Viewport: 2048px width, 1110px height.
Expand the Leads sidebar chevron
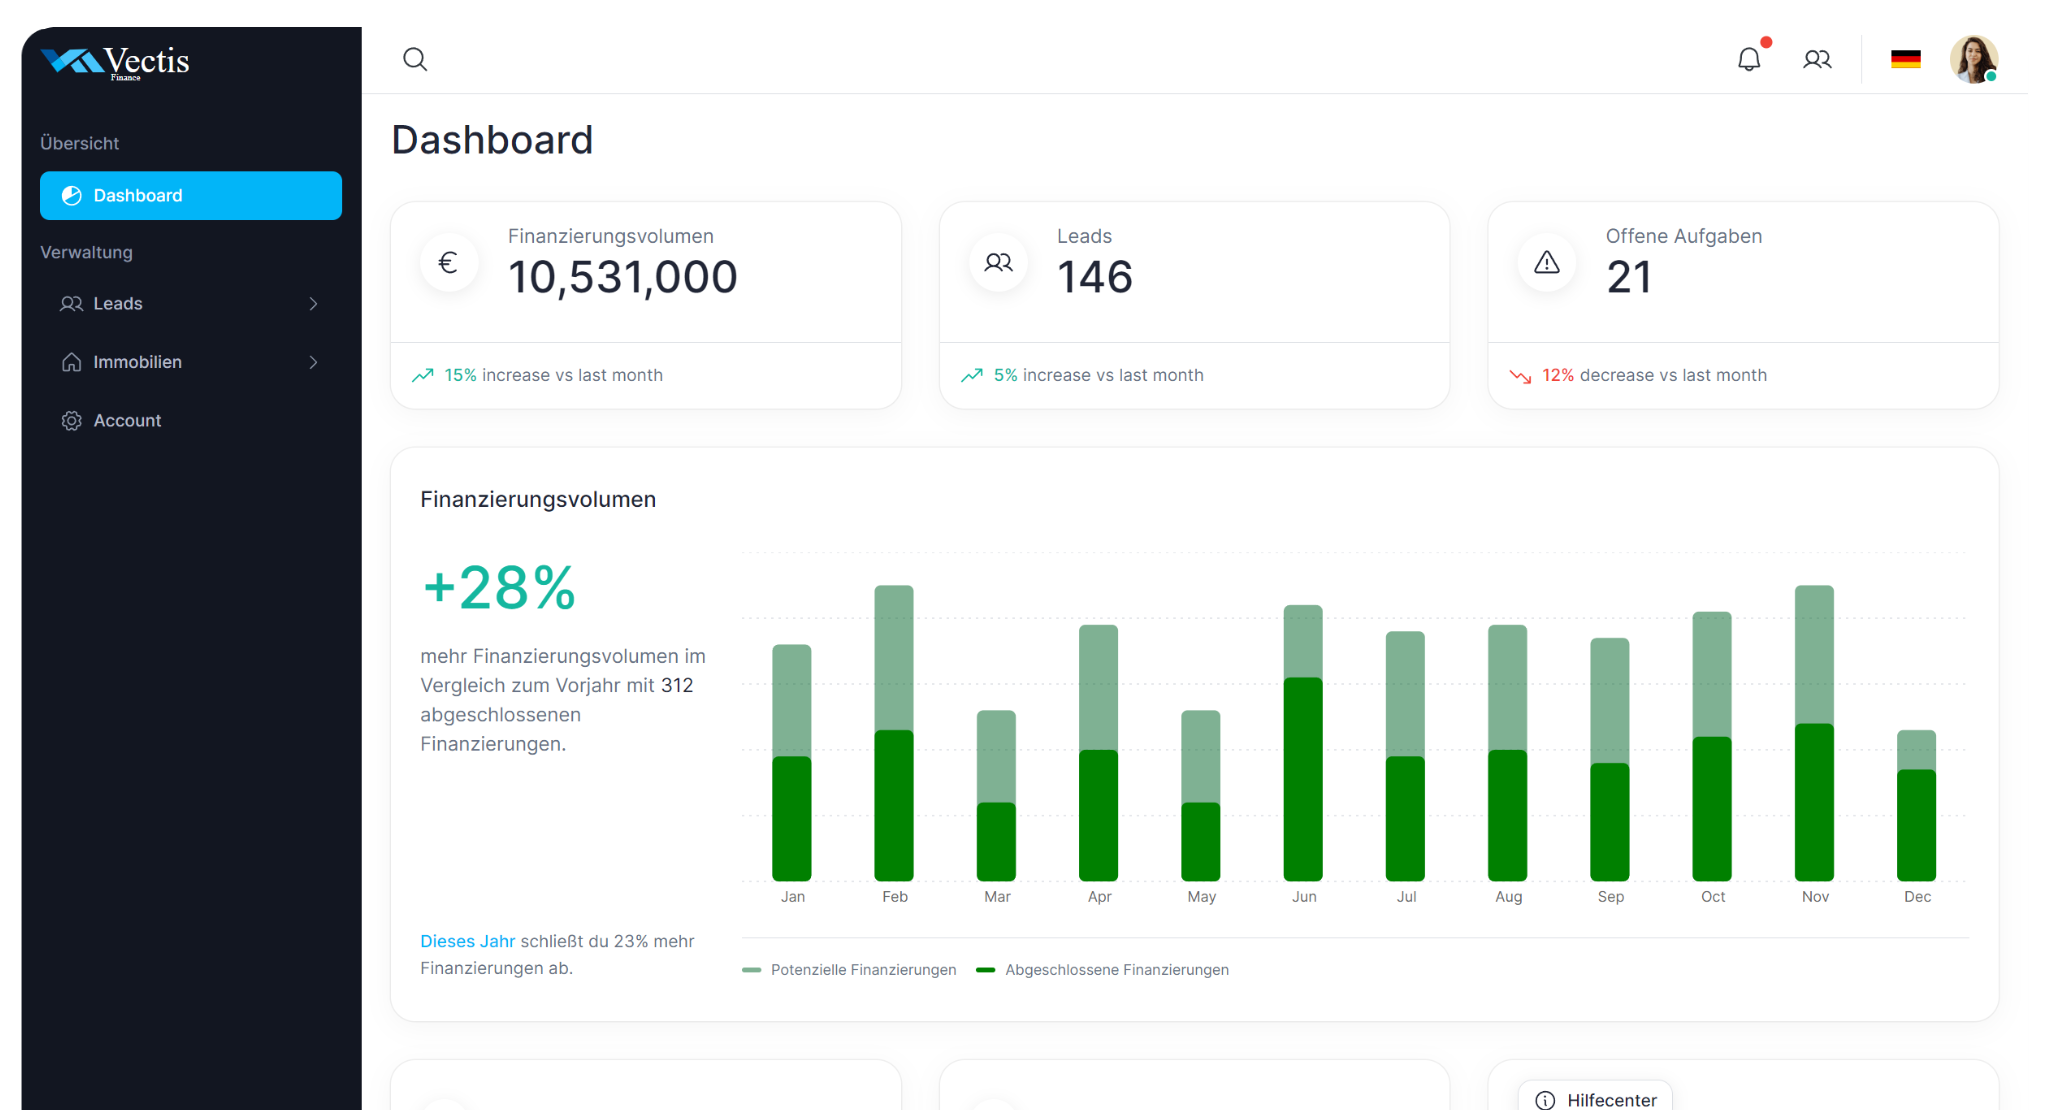click(x=313, y=304)
